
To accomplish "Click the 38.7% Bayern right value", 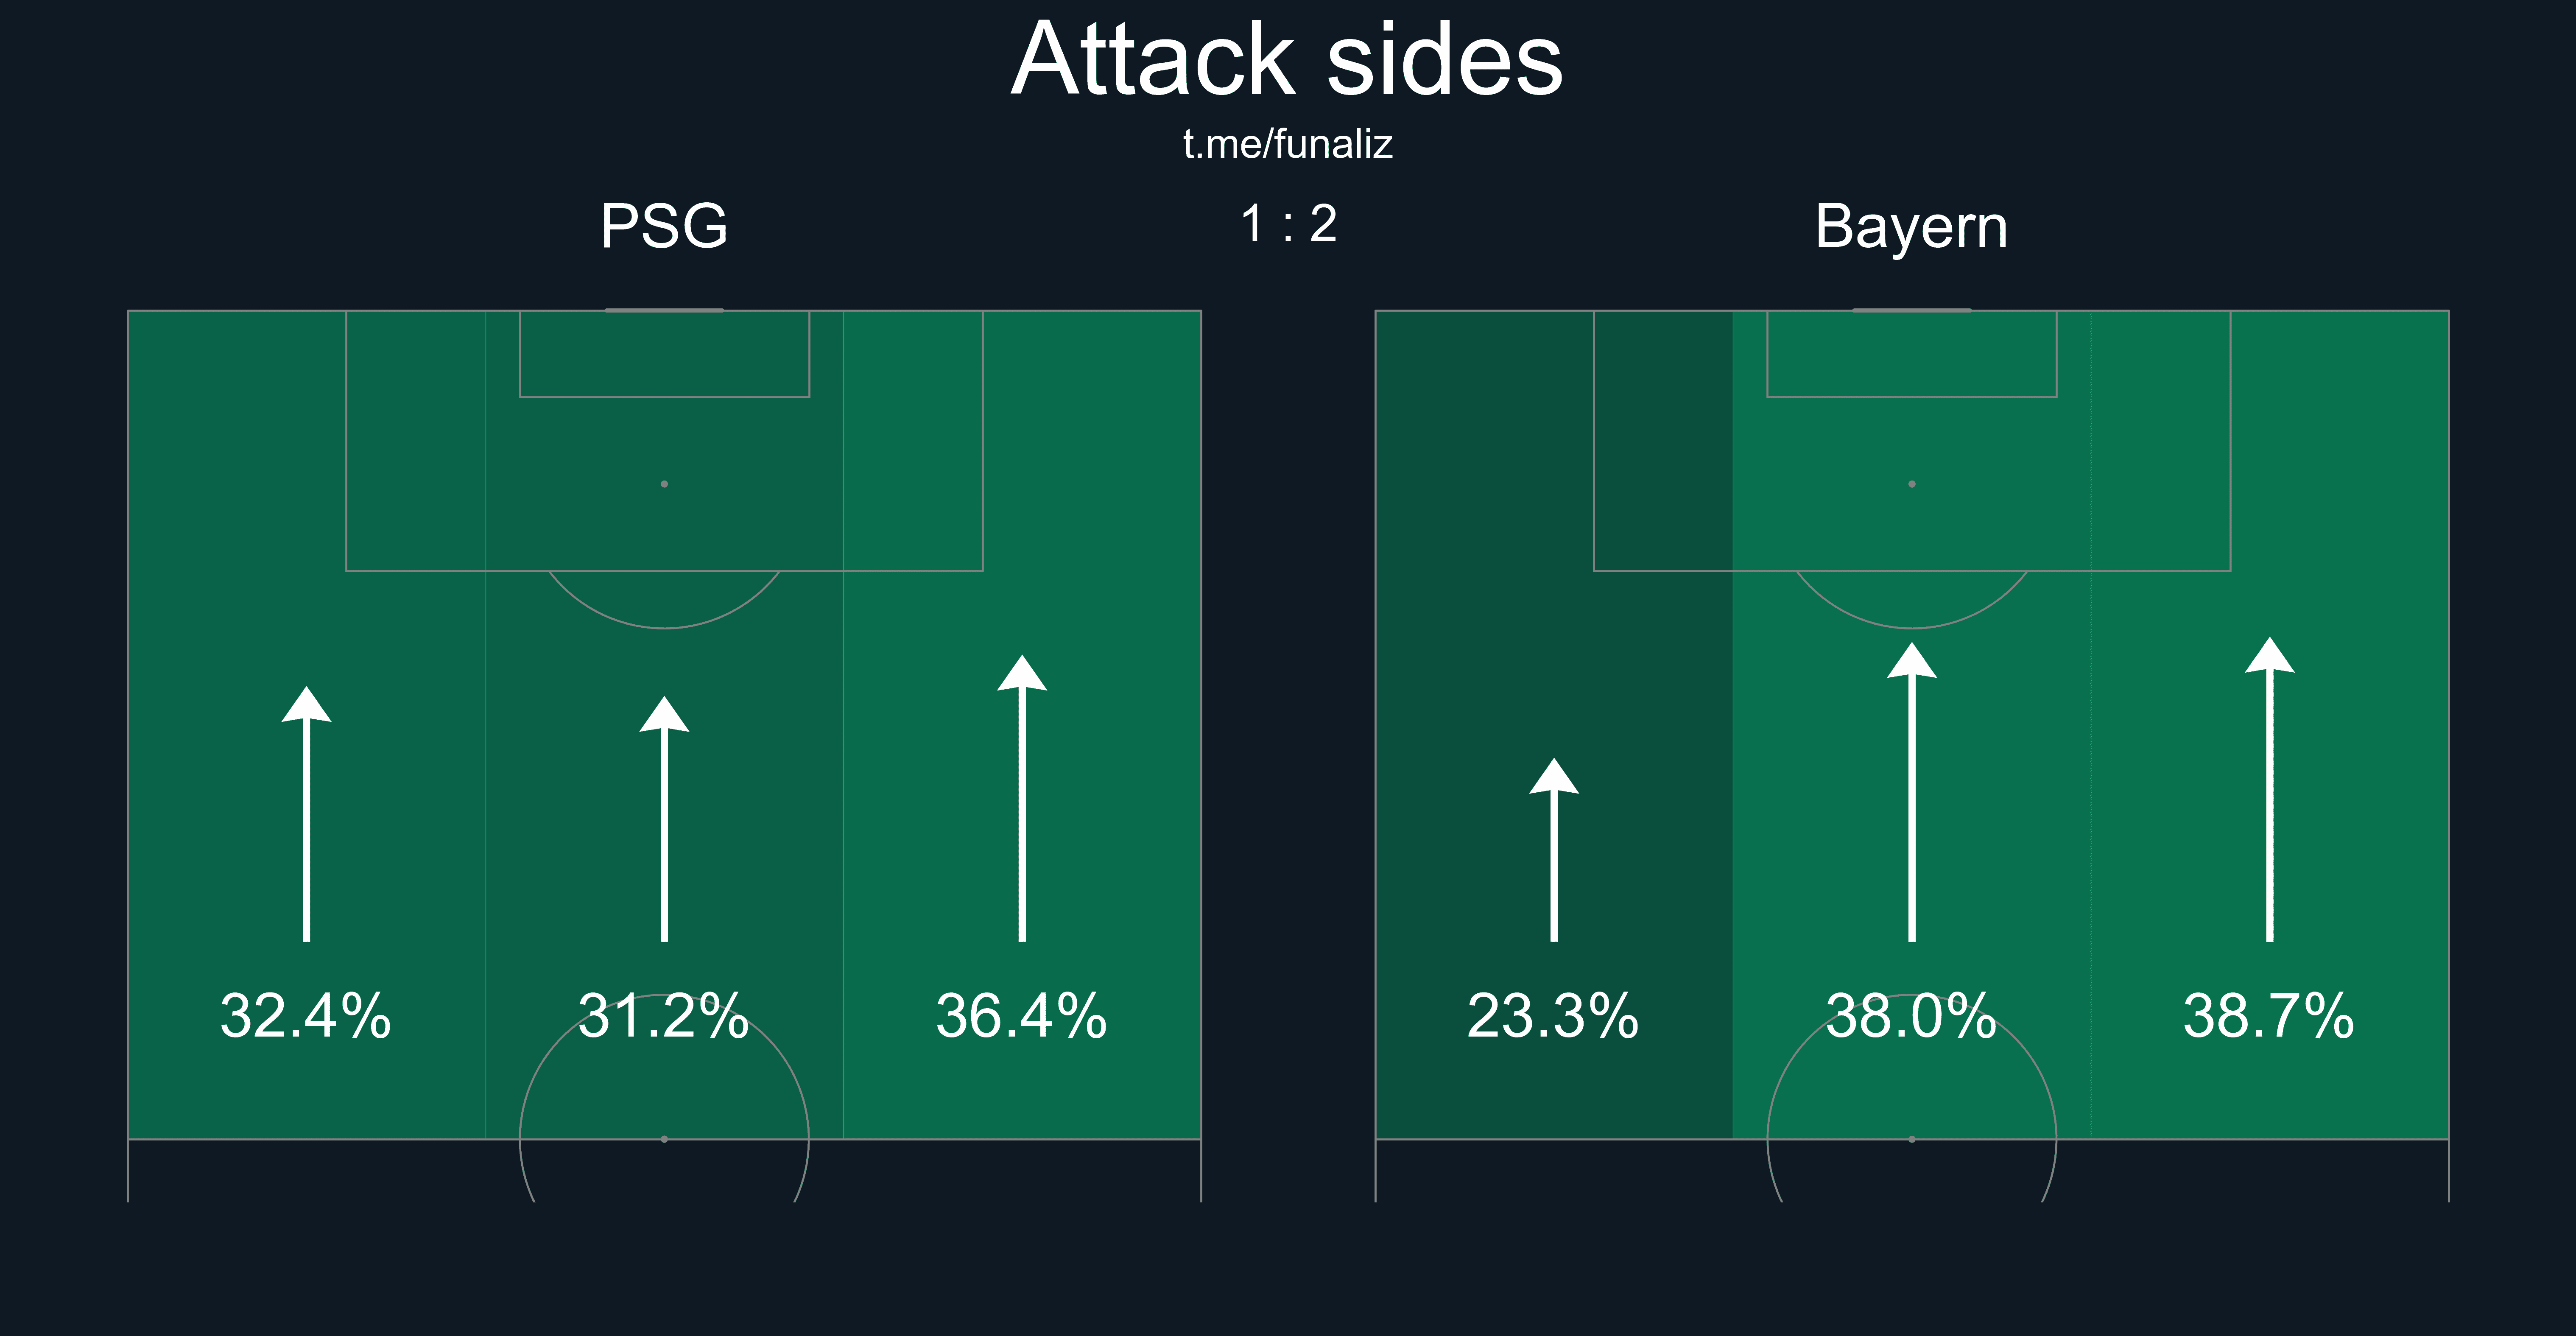I will pos(2269,1016).
